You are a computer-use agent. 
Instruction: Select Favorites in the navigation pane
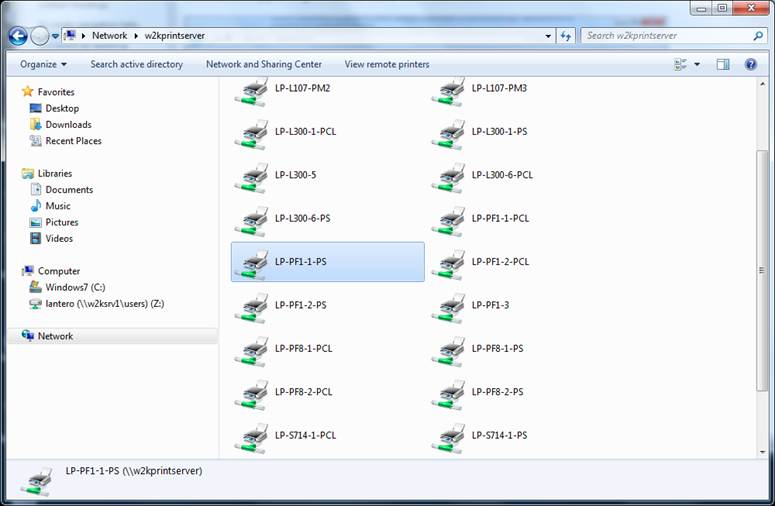click(48, 92)
